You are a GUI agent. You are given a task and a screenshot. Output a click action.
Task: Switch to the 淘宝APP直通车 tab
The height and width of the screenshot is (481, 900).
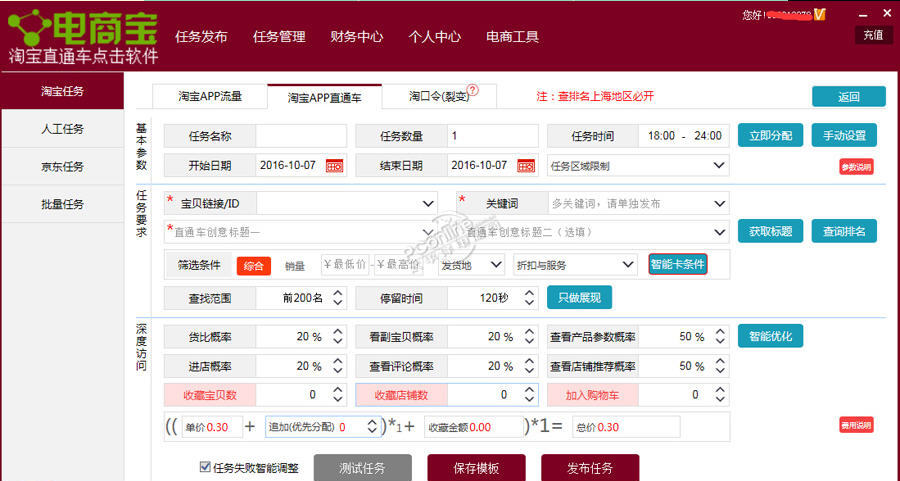tap(324, 97)
